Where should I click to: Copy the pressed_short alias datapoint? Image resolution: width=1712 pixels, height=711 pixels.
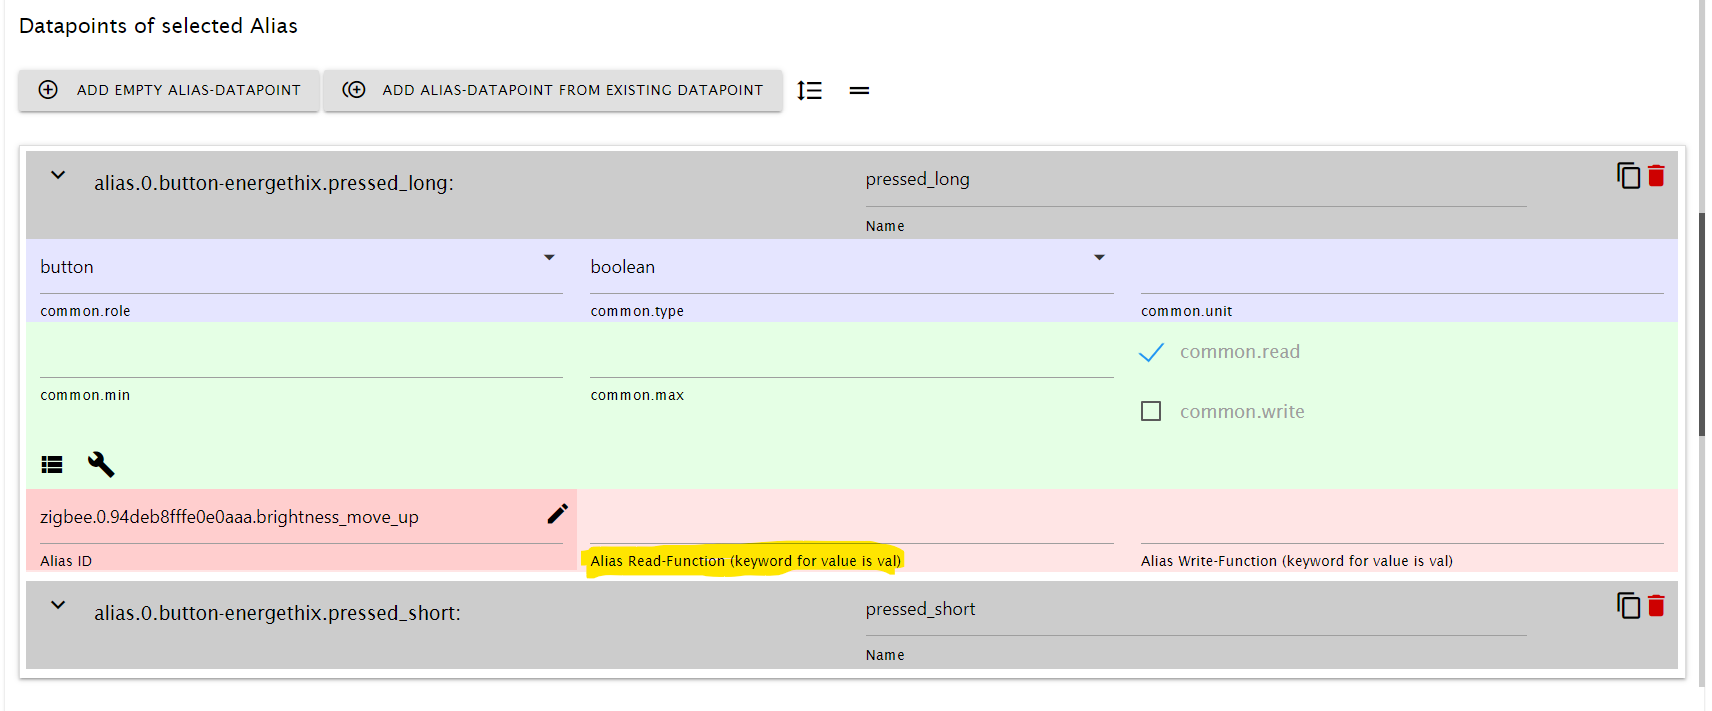1628,606
